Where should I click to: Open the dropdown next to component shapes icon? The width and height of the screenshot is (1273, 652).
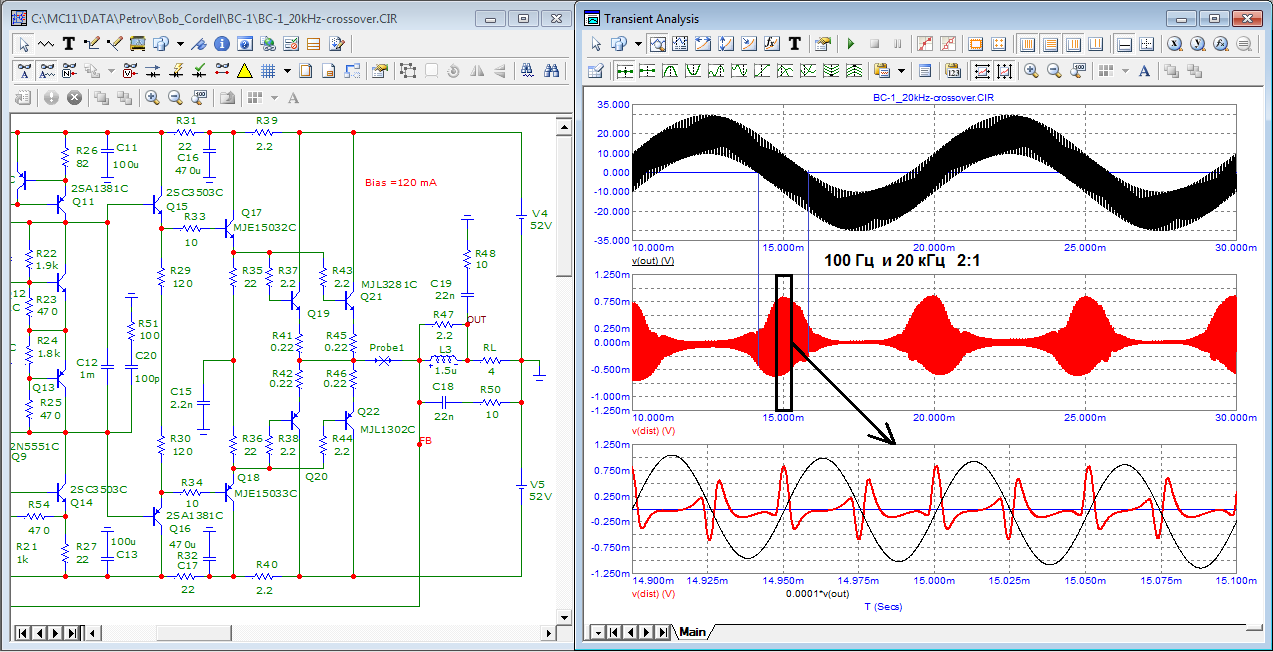click(x=180, y=44)
